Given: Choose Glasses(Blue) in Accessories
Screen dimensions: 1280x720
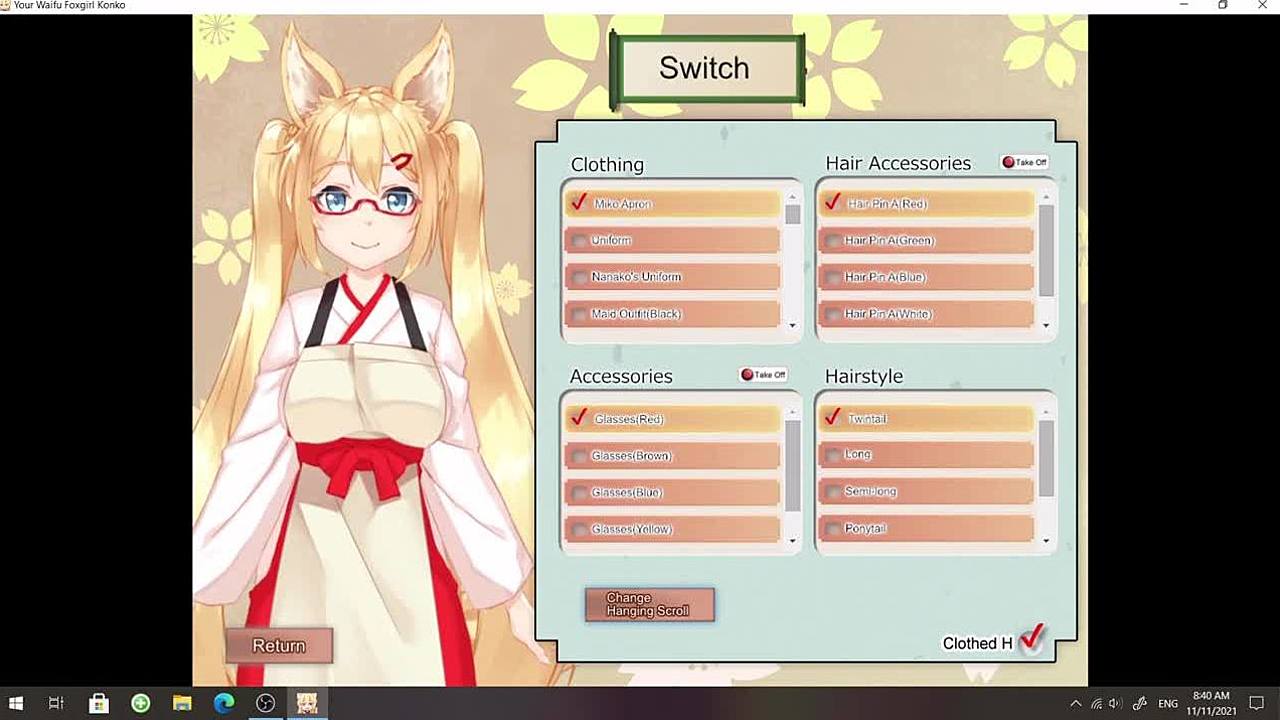Looking at the screenshot, I should click(x=672, y=492).
